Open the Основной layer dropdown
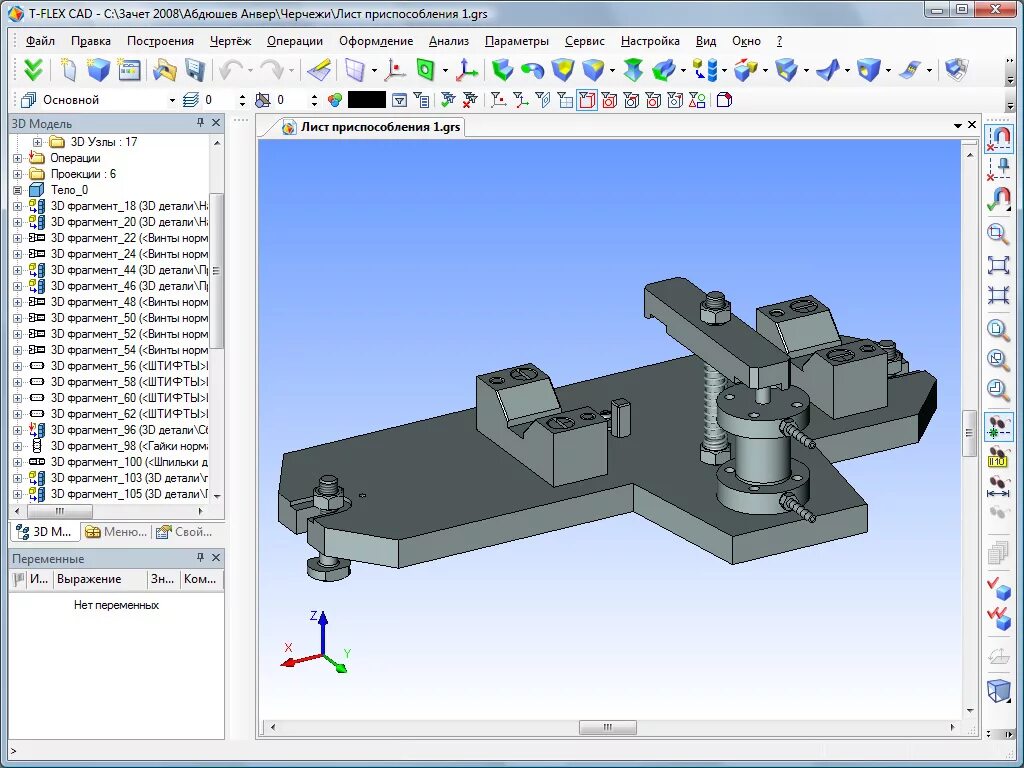This screenshot has height=768, width=1024. point(172,101)
